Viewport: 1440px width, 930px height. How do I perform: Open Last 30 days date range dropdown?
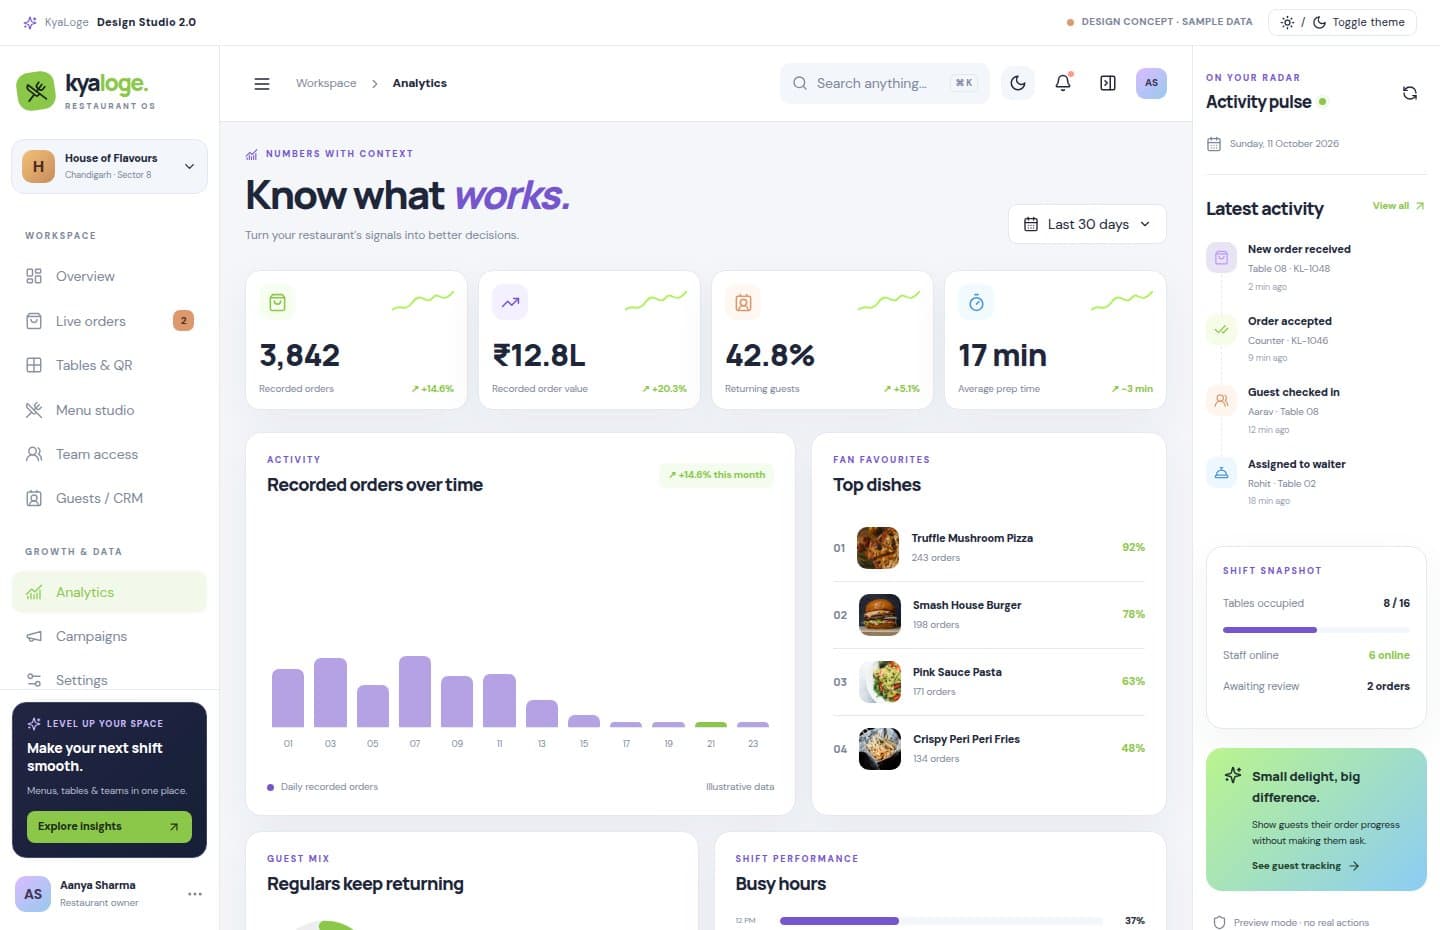(1087, 224)
